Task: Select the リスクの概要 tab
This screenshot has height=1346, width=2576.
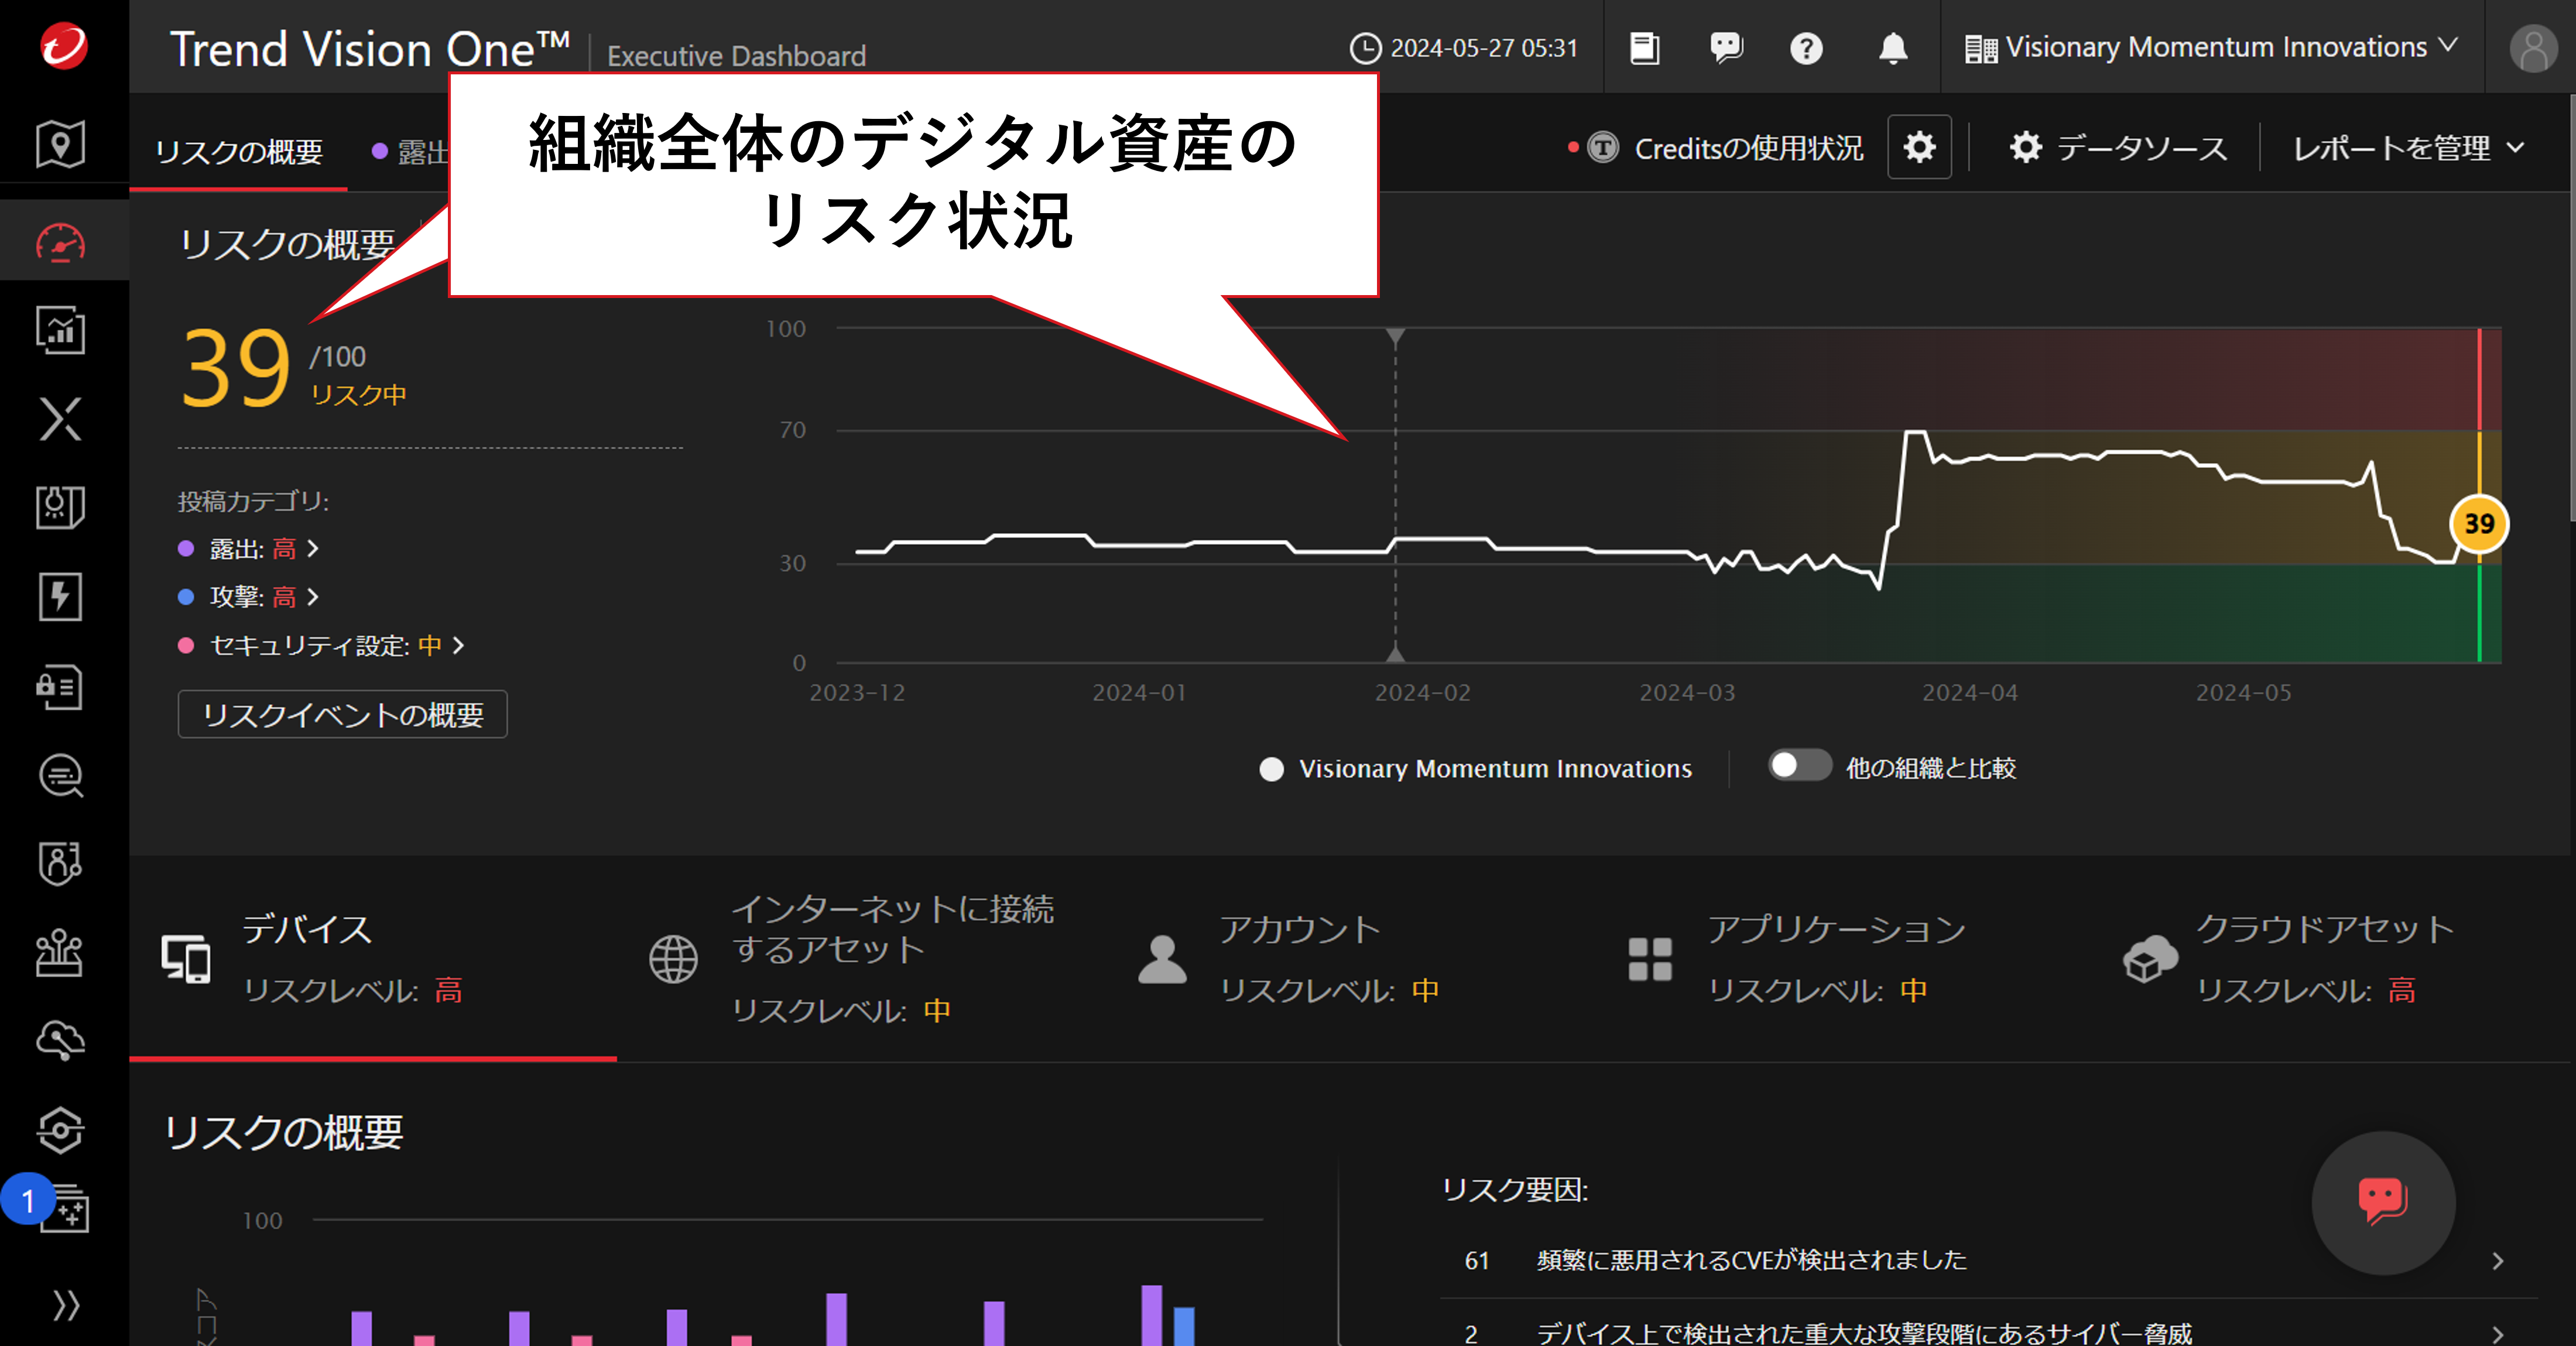Action: pos(239,152)
